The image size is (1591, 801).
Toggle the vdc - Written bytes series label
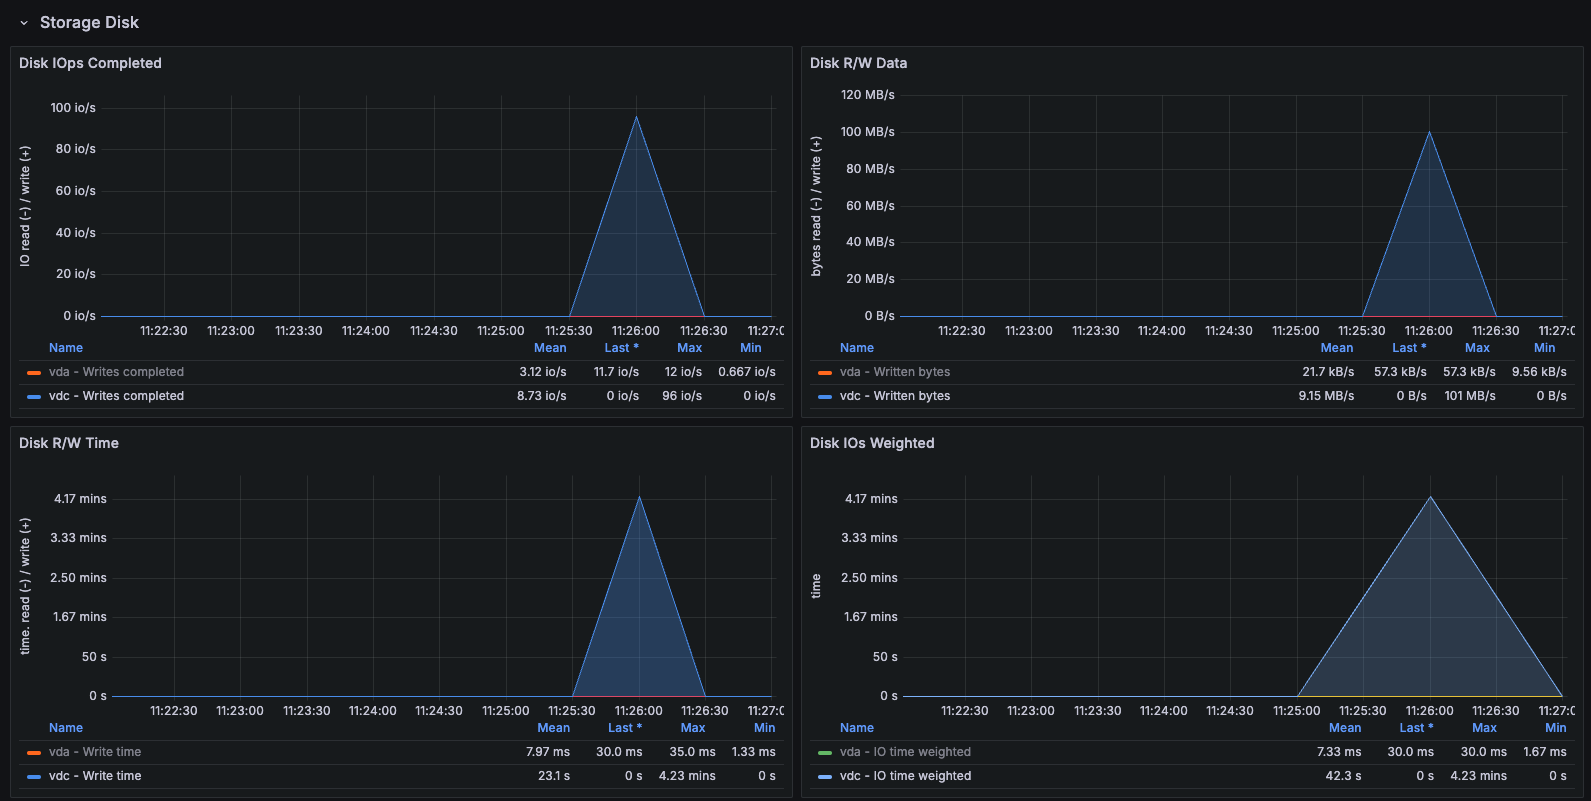pos(895,396)
